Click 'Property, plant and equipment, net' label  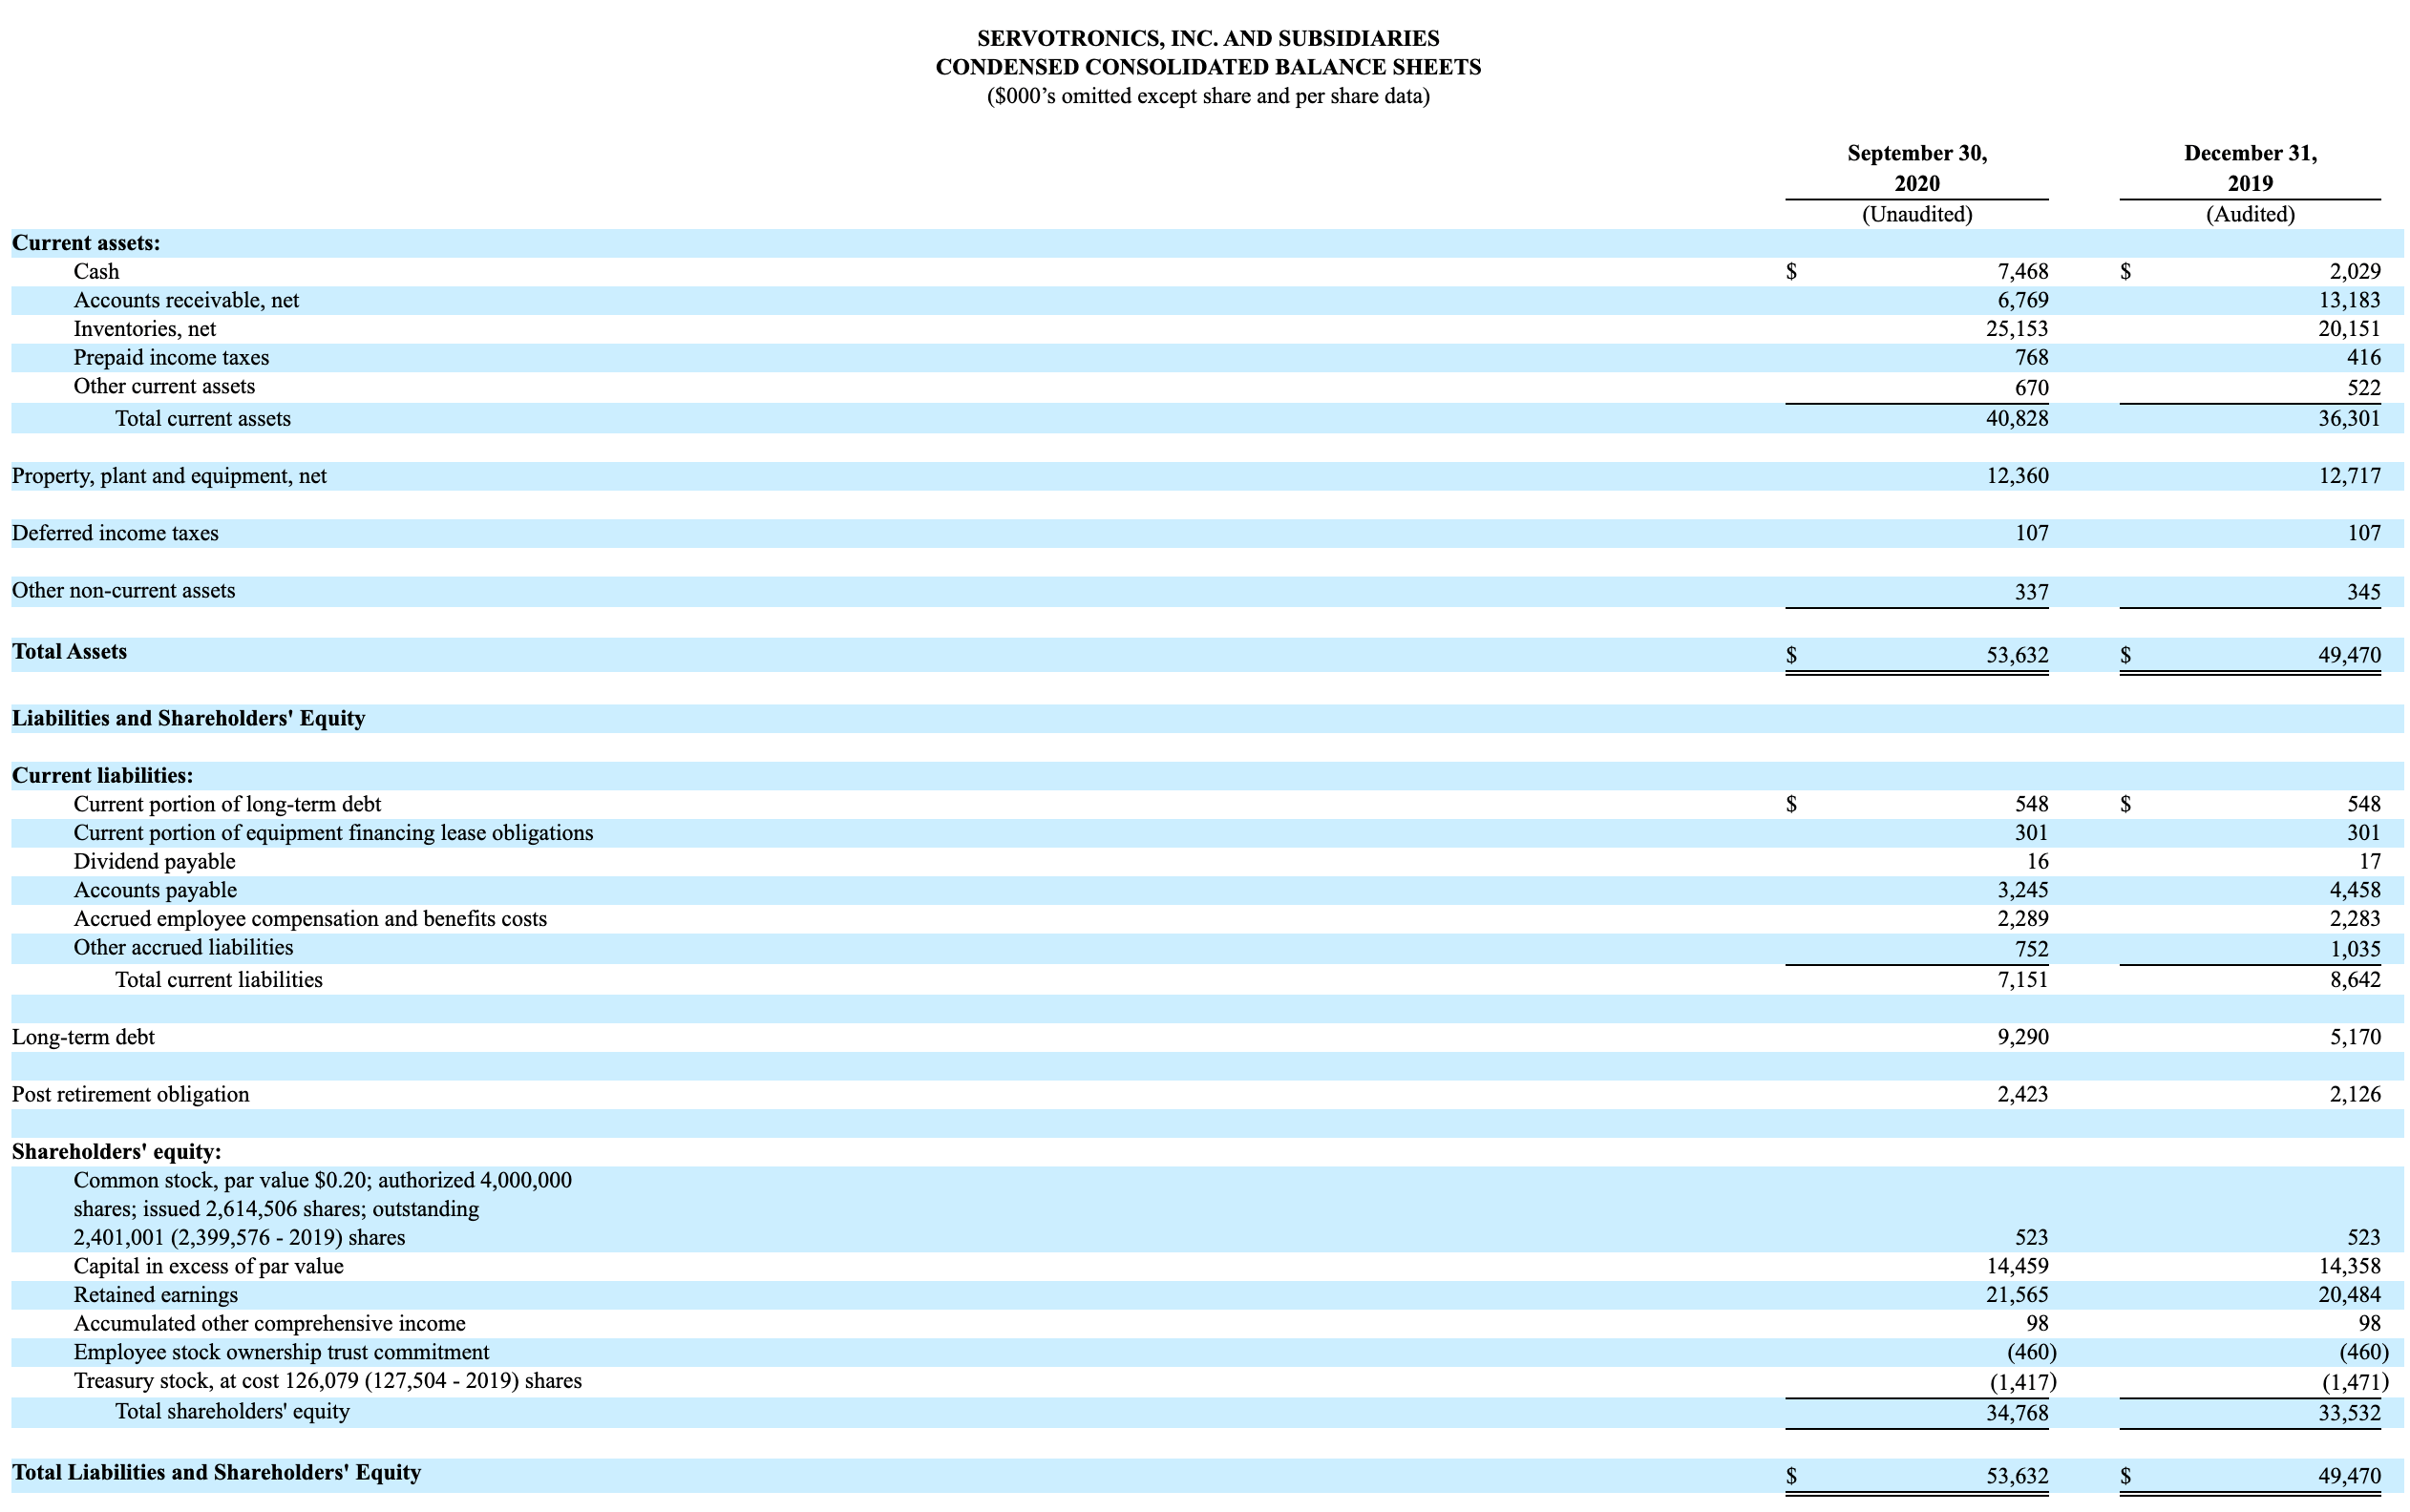(169, 476)
